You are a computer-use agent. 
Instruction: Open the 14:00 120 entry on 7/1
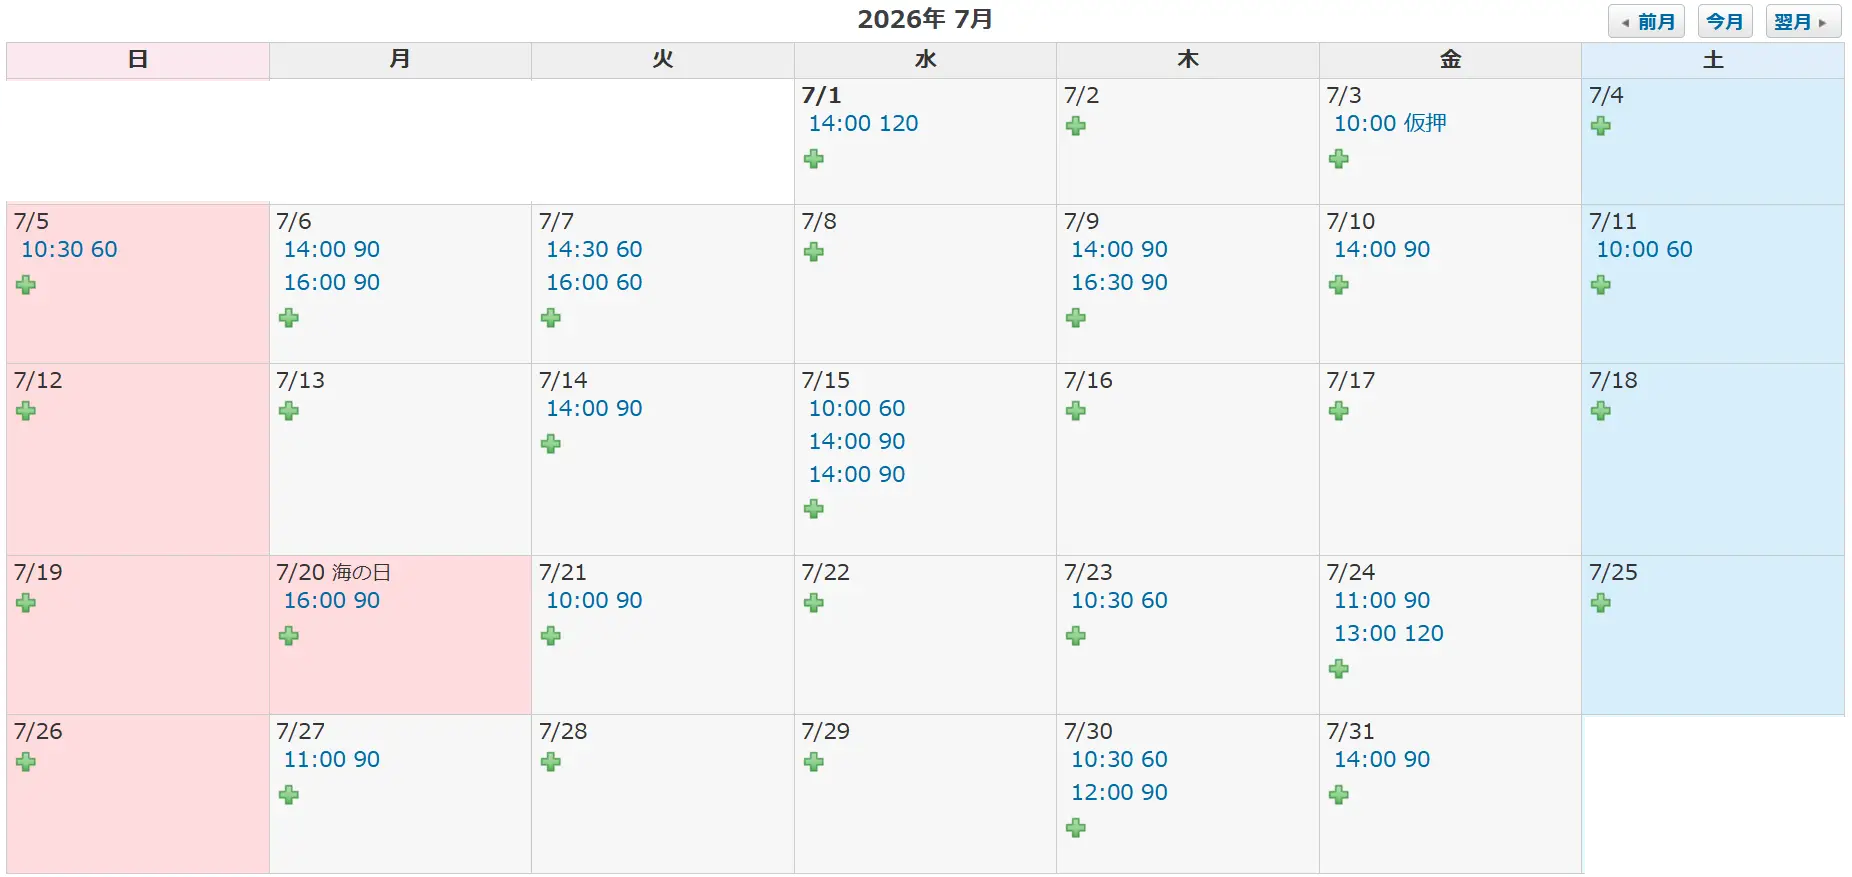click(x=863, y=124)
